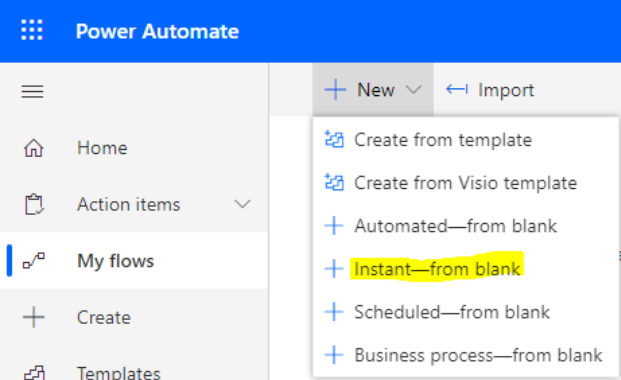The image size is (621, 380).
Task: Expand the Action items chevron
Action: (242, 204)
